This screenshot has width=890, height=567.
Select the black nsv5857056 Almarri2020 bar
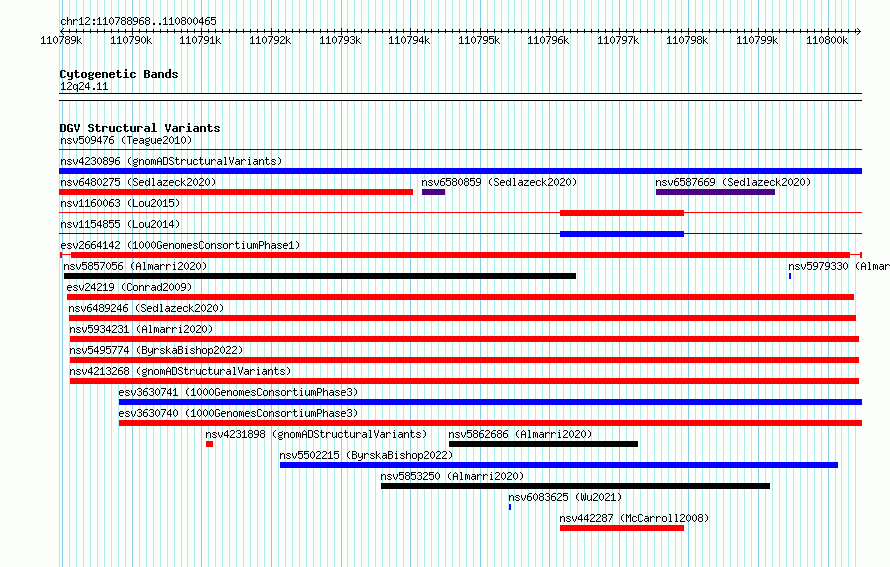pyautogui.click(x=320, y=276)
